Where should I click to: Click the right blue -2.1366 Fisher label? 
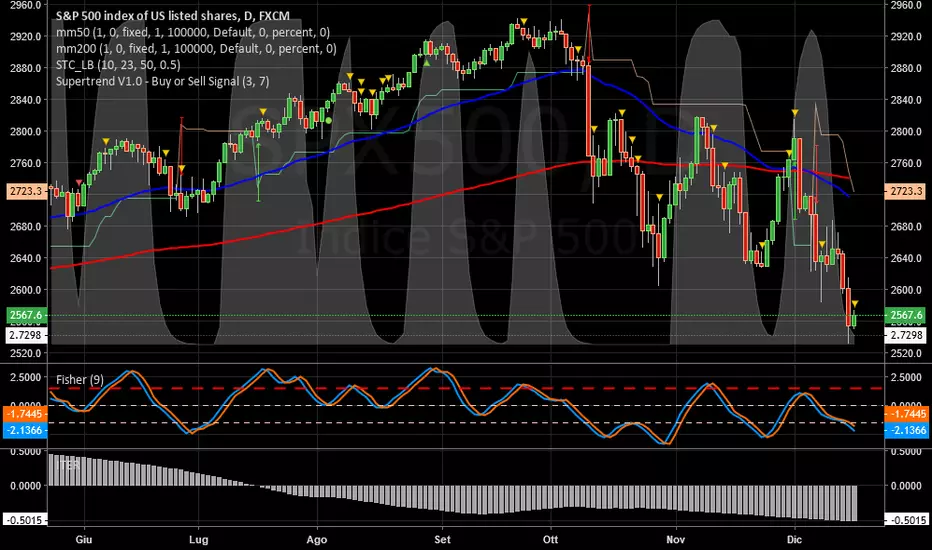point(906,430)
